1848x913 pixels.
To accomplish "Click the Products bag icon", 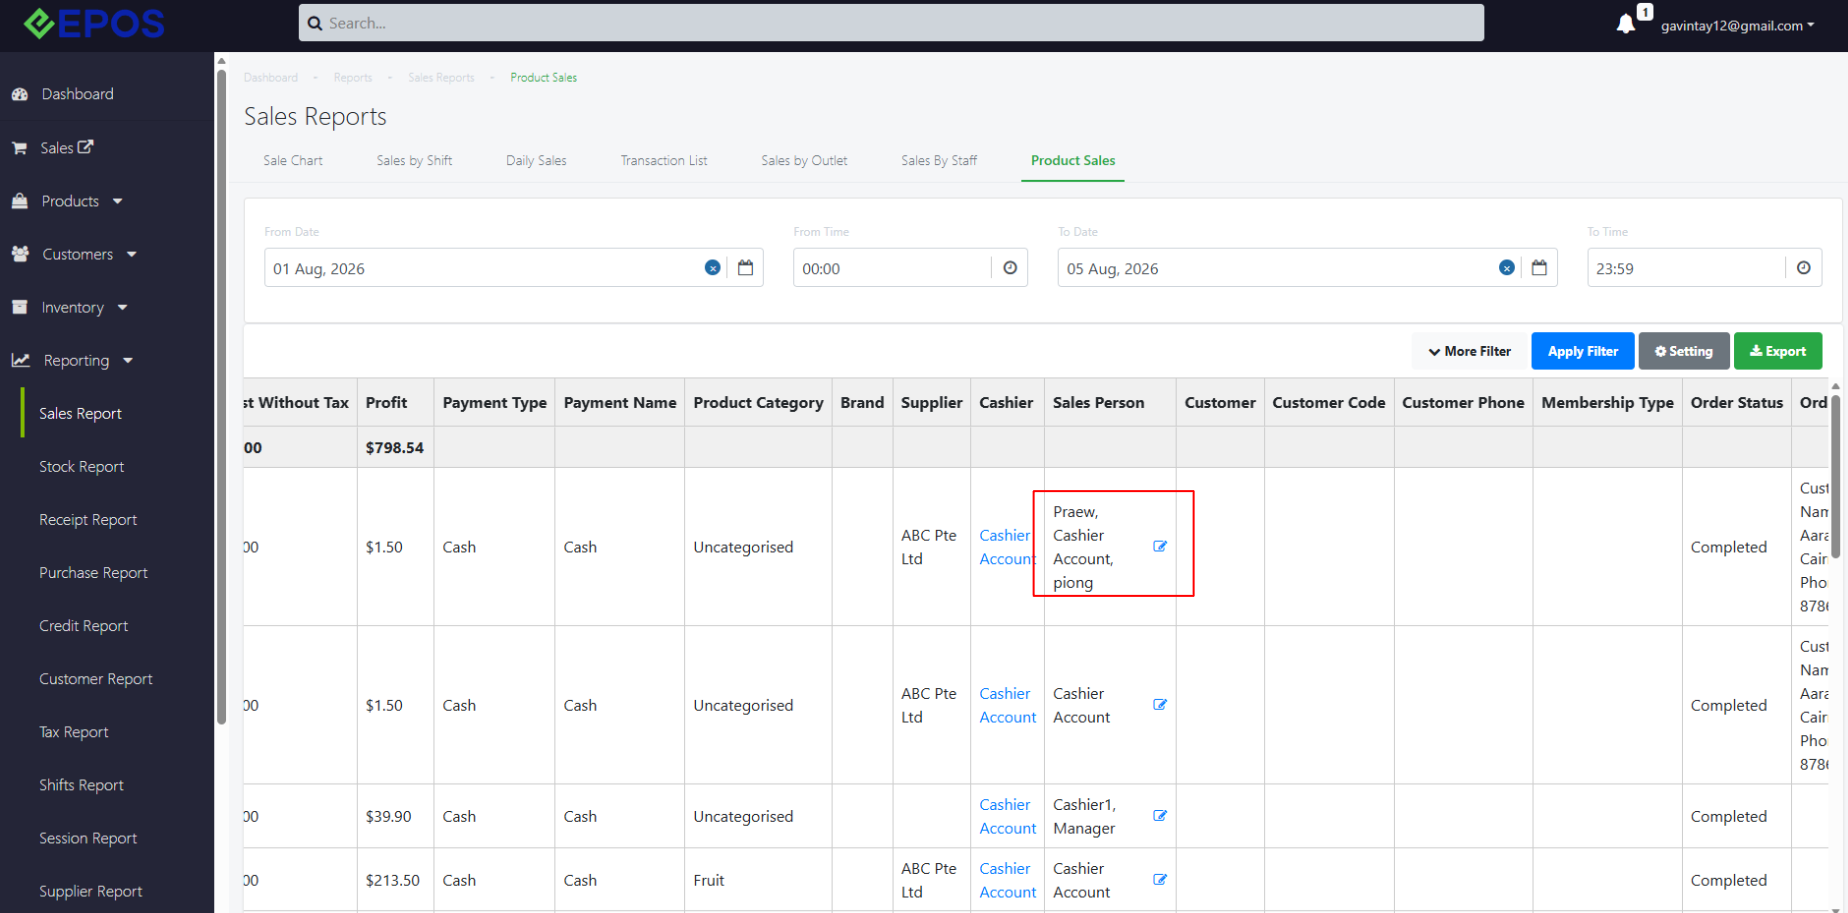I will click(20, 201).
